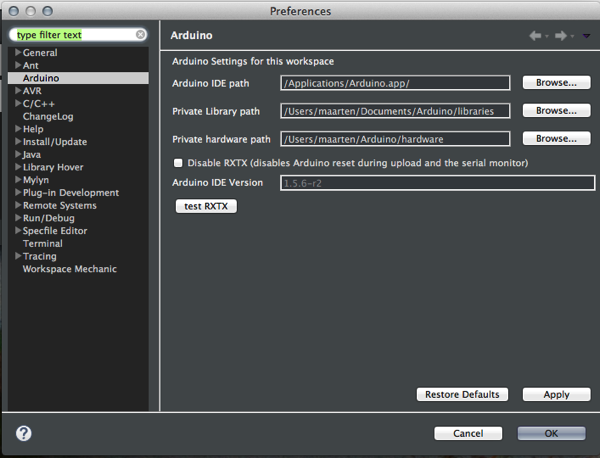The image size is (600, 458).
Task: Select ChangeLog in the preferences tree
Action: 48,116
